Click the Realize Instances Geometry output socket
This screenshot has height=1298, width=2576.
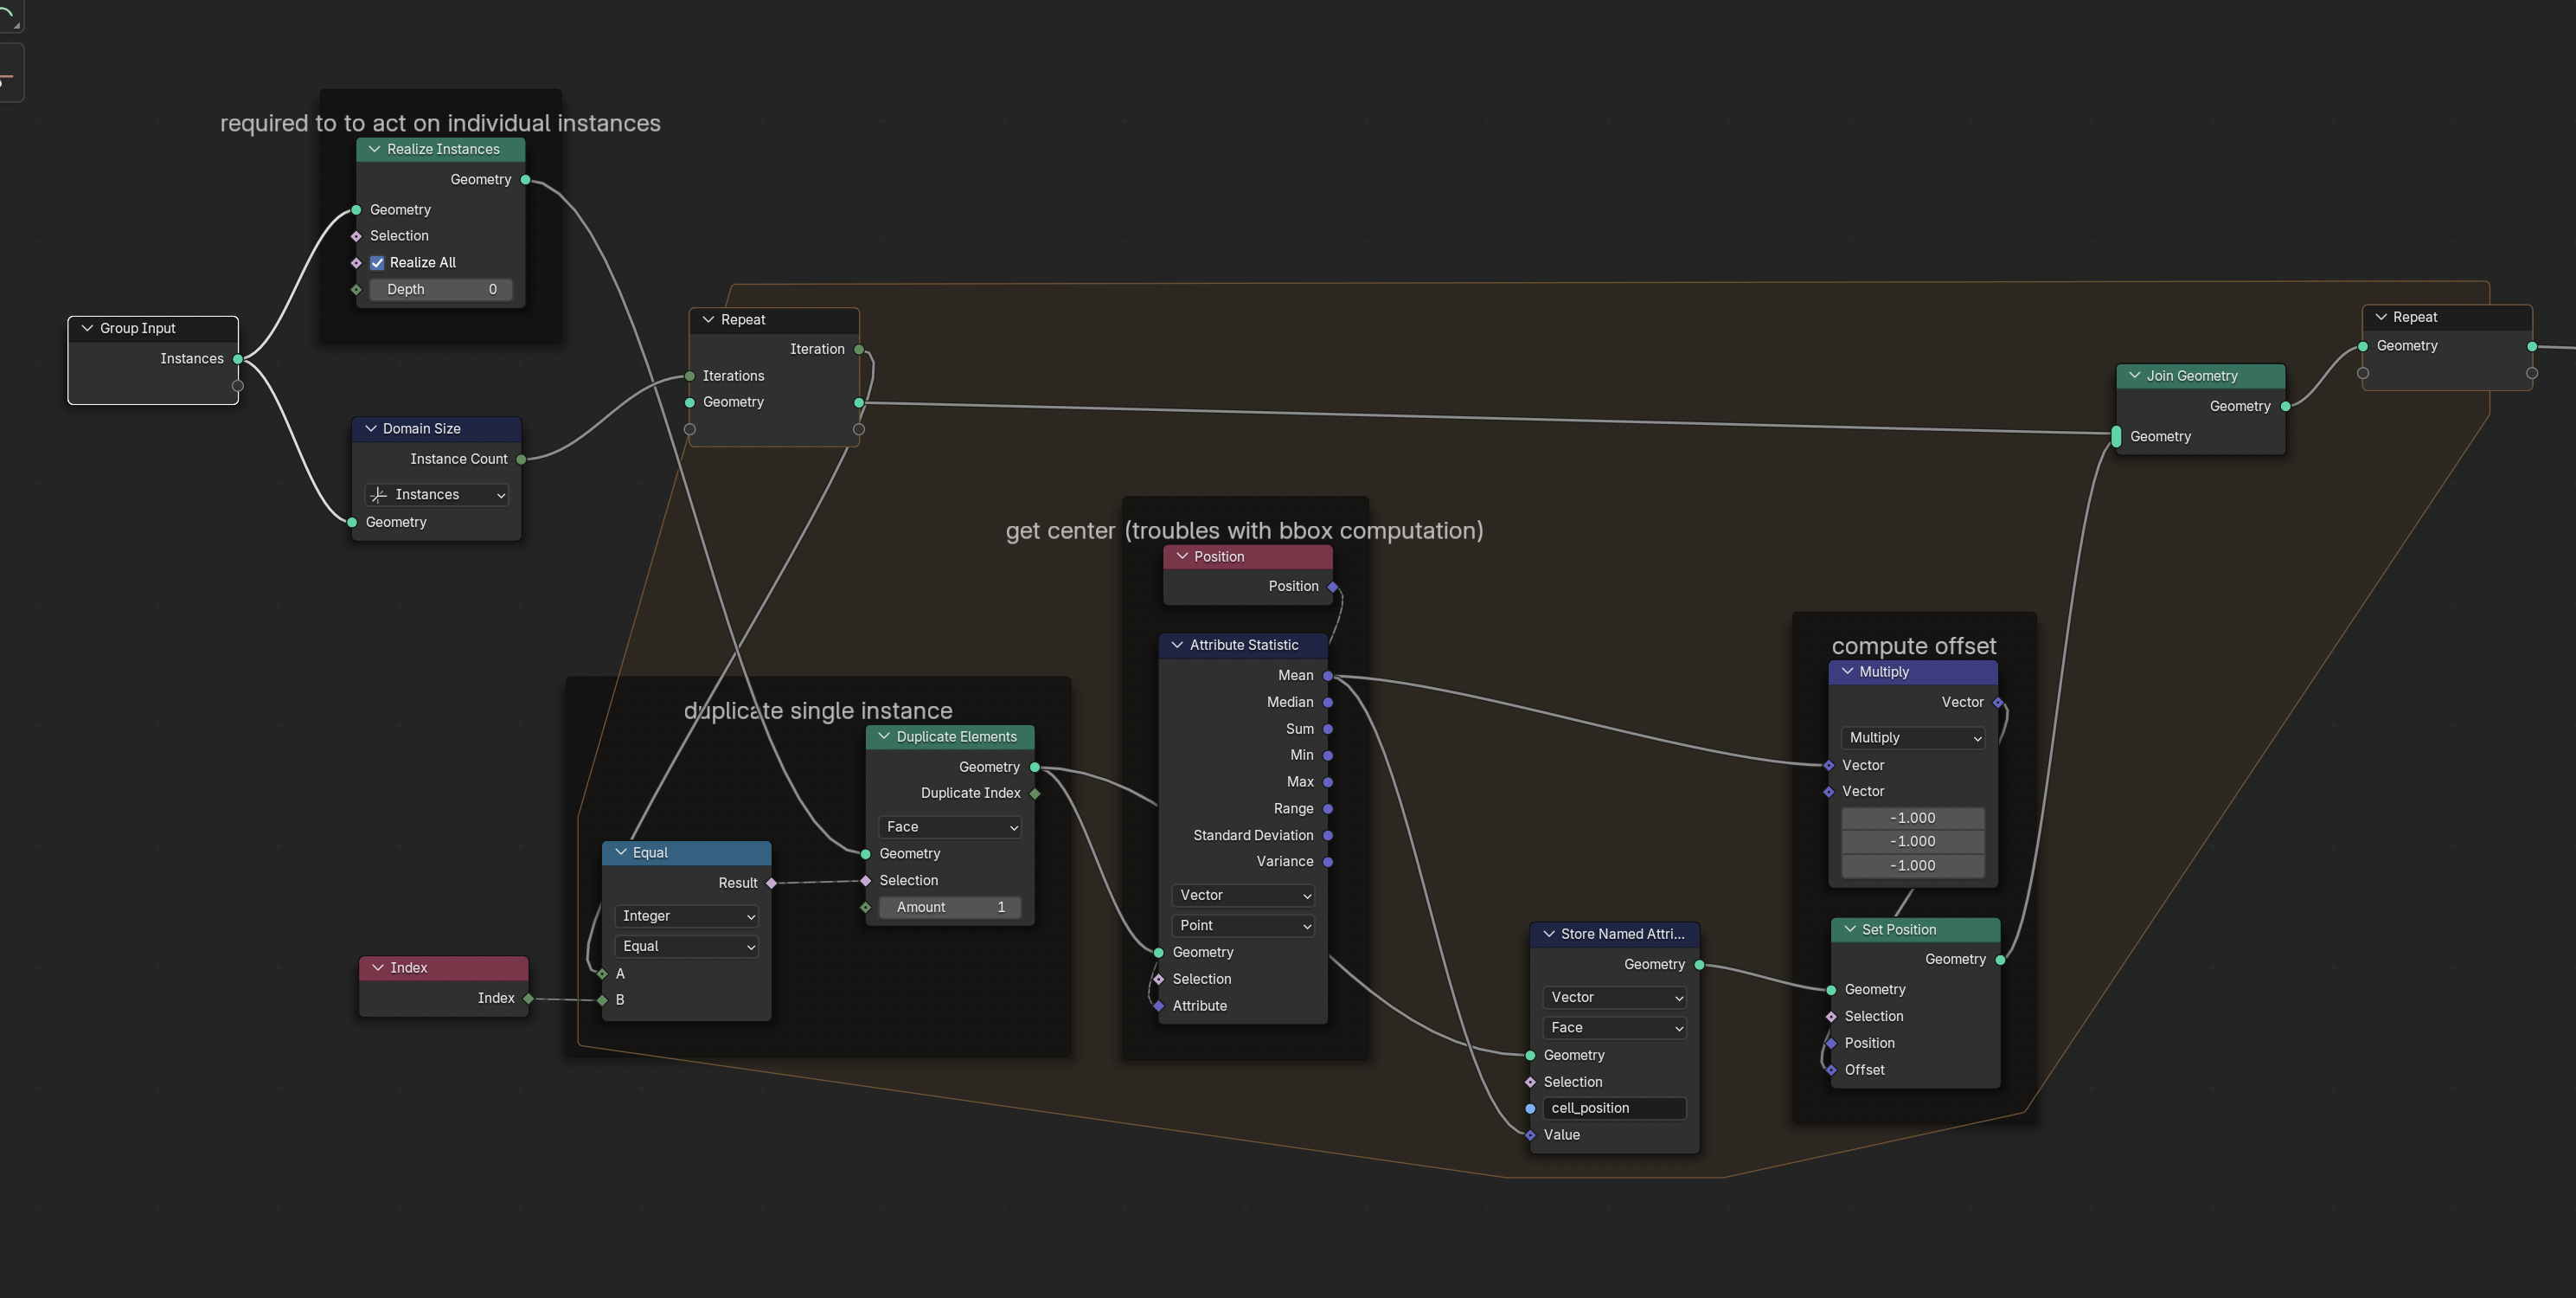[x=525, y=180]
